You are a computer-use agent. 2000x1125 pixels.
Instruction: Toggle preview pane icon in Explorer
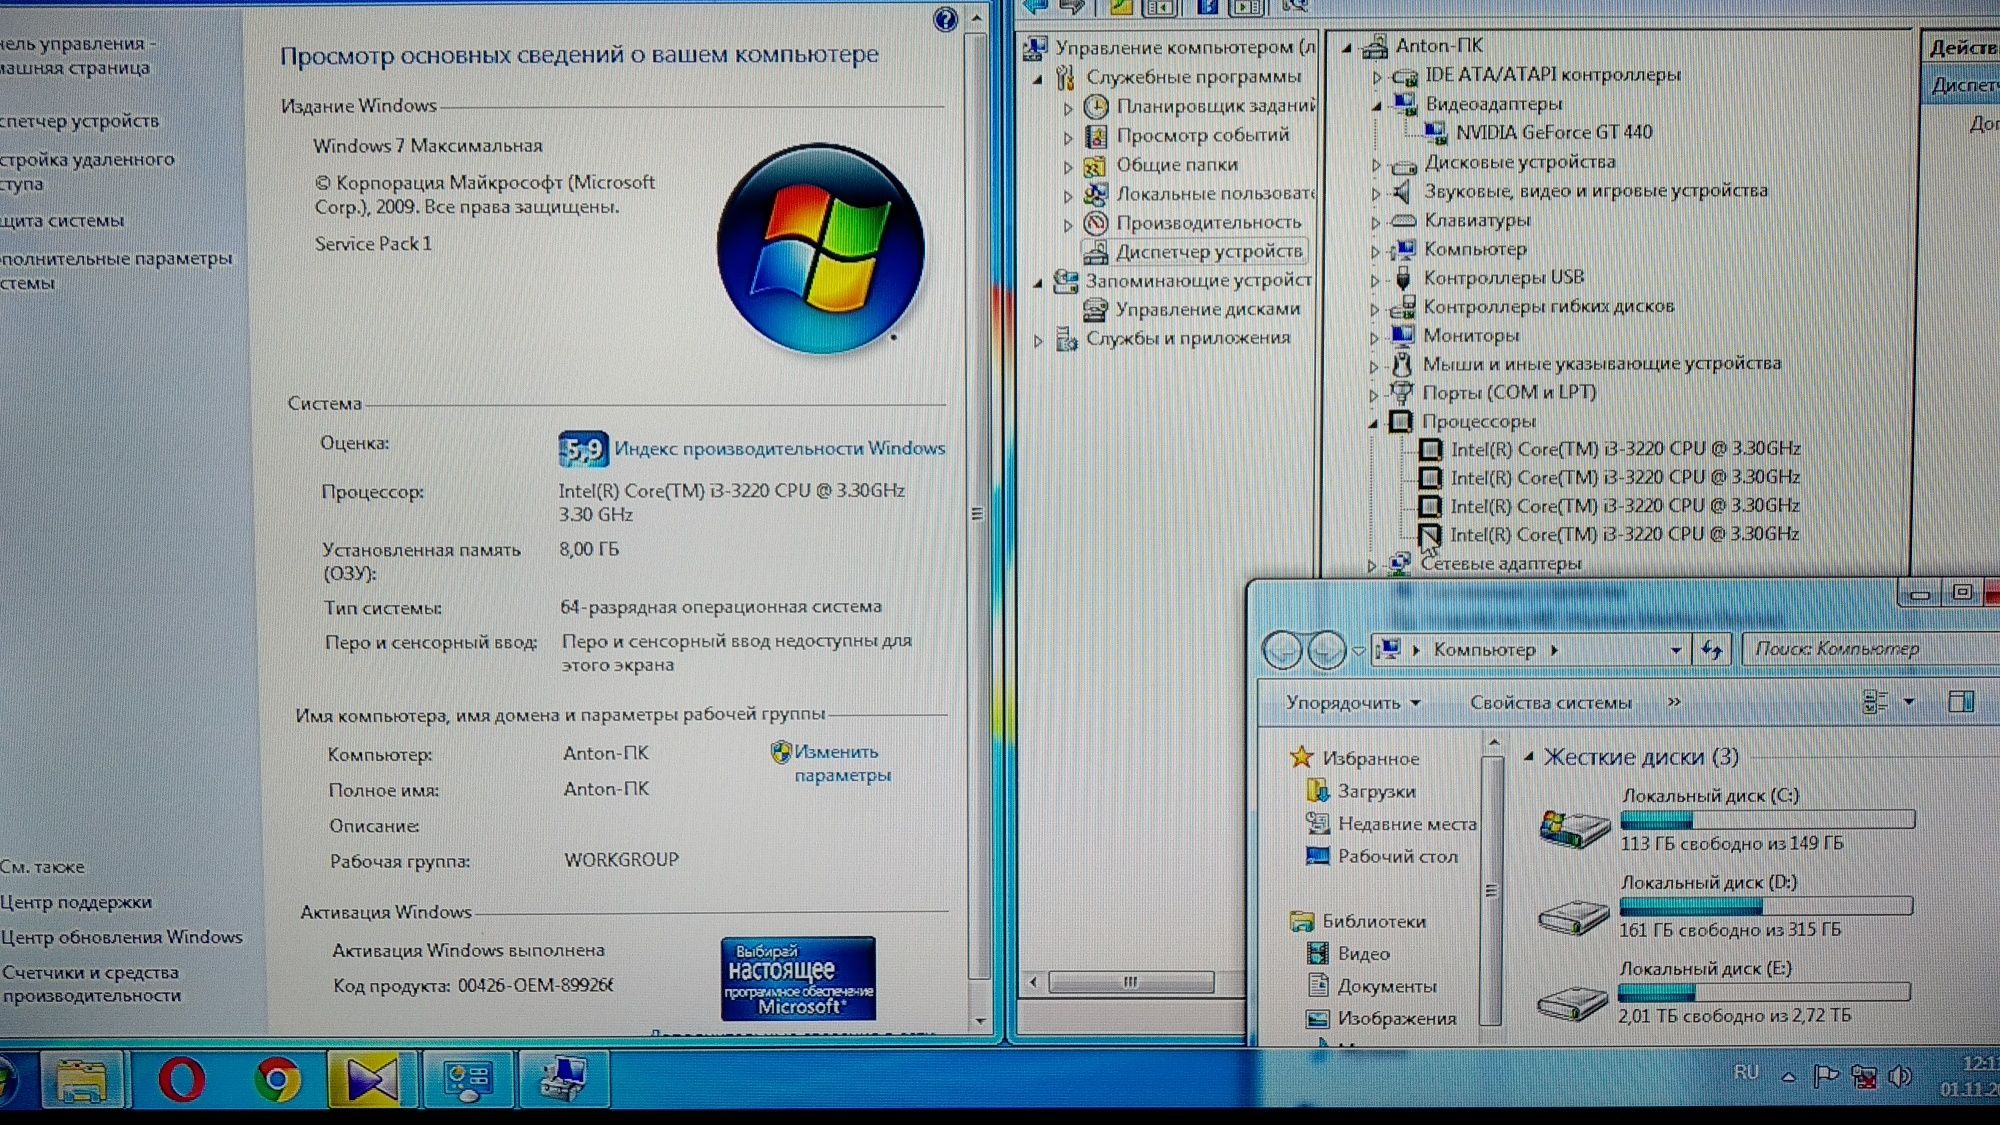coord(1961,702)
